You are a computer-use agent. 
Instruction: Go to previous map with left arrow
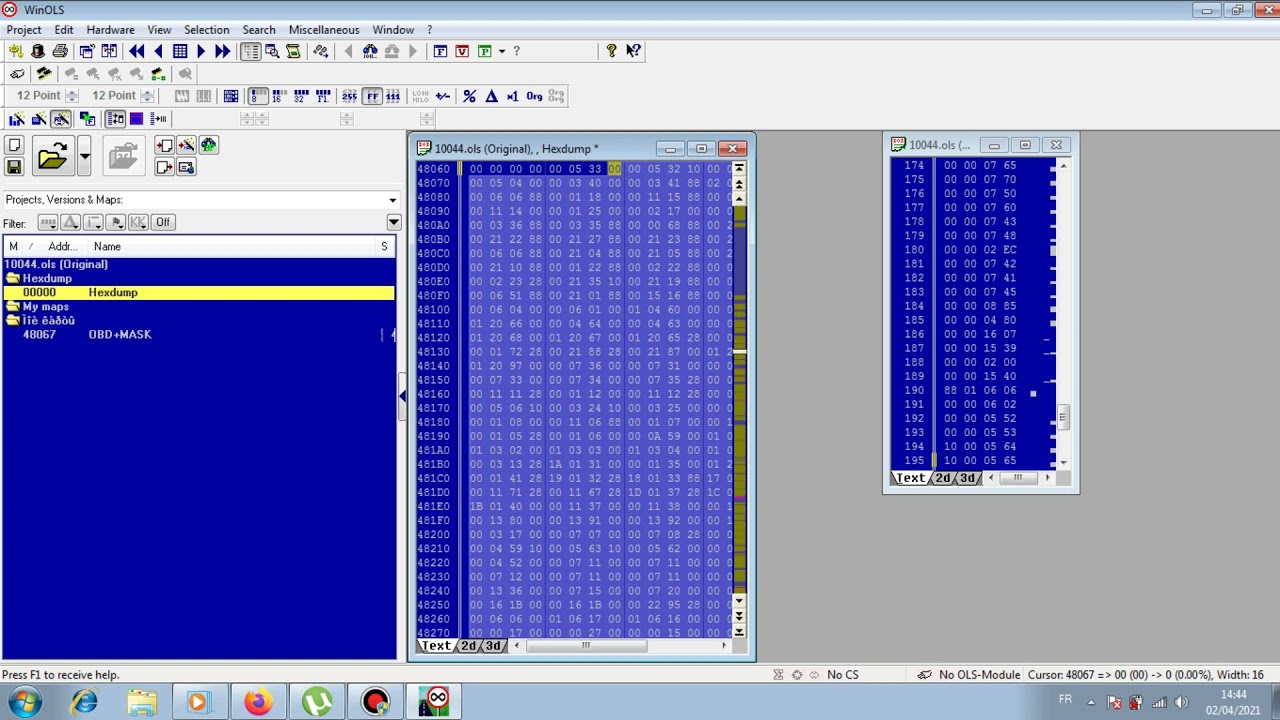157,51
